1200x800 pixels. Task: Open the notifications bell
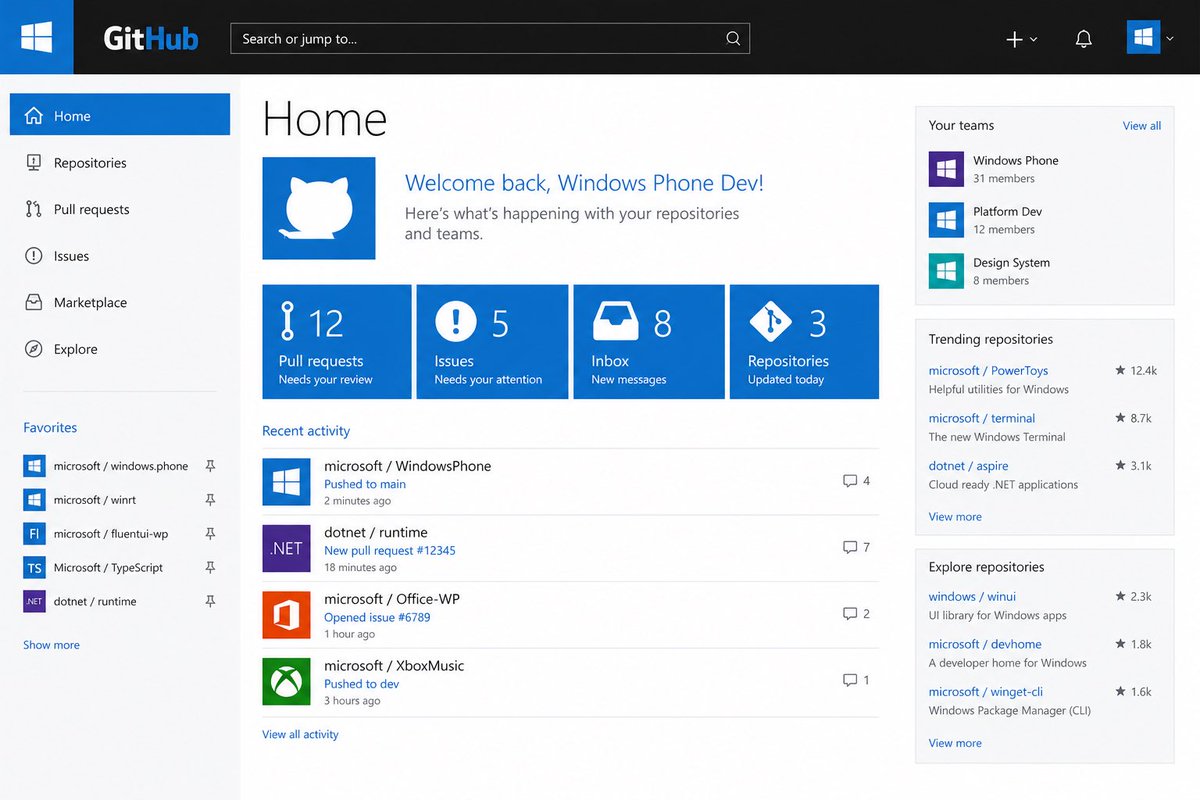click(x=1083, y=39)
